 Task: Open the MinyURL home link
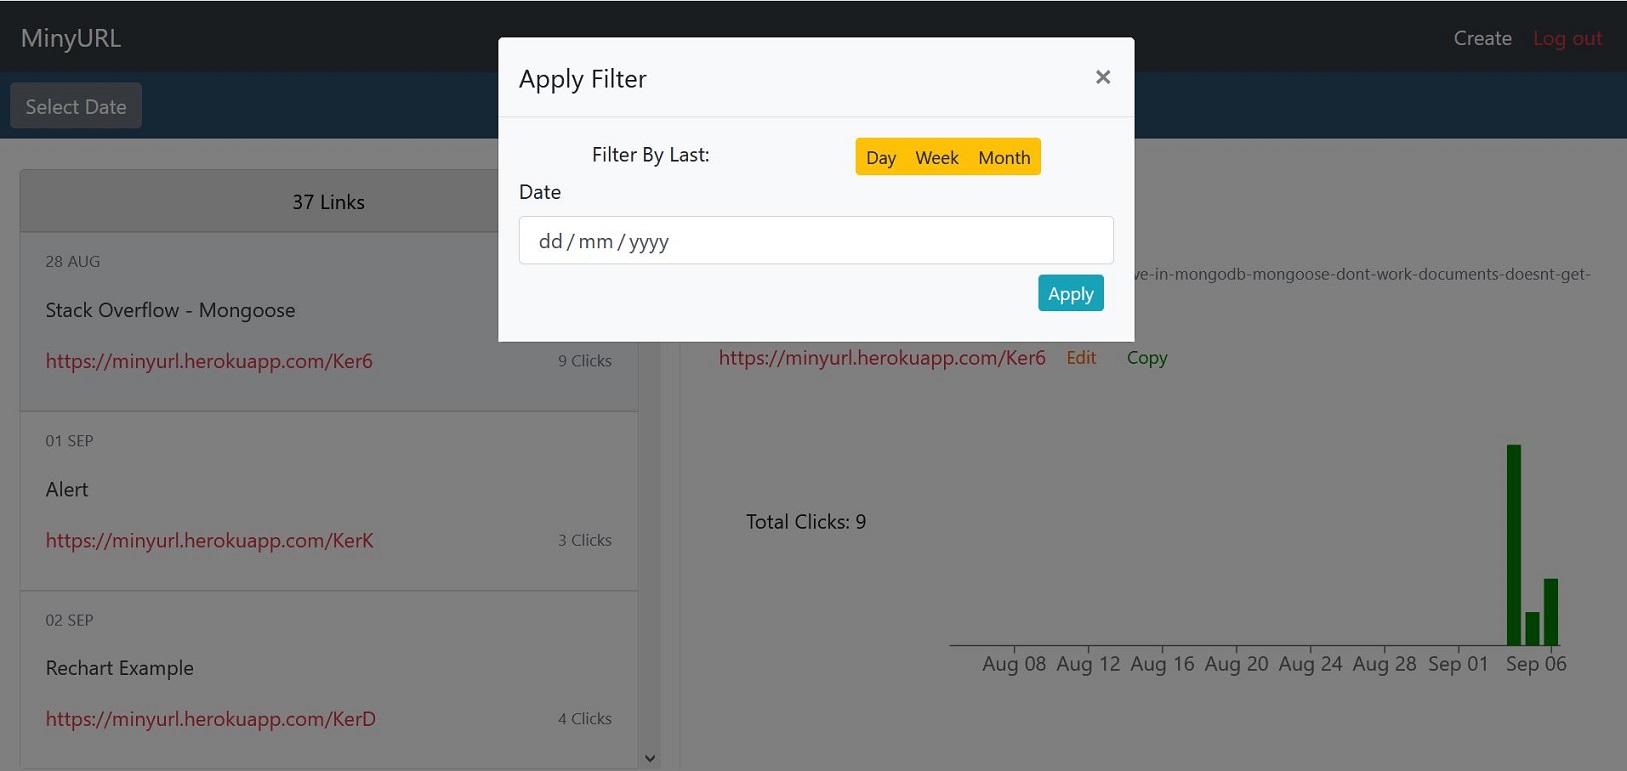[x=71, y=38]
